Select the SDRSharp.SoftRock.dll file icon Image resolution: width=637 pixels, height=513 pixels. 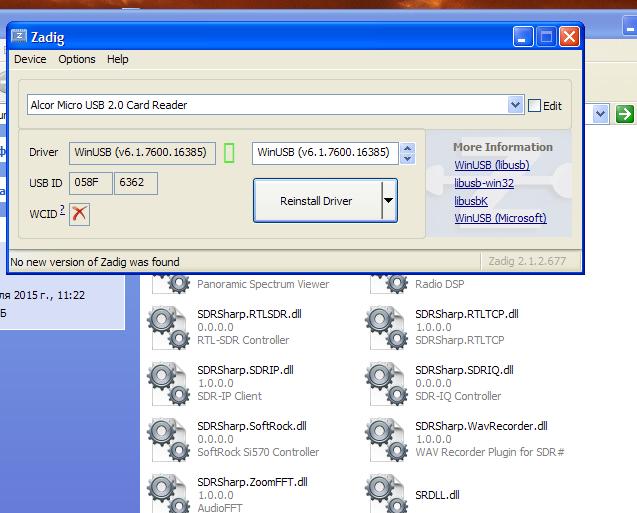(x=169, y=440)
